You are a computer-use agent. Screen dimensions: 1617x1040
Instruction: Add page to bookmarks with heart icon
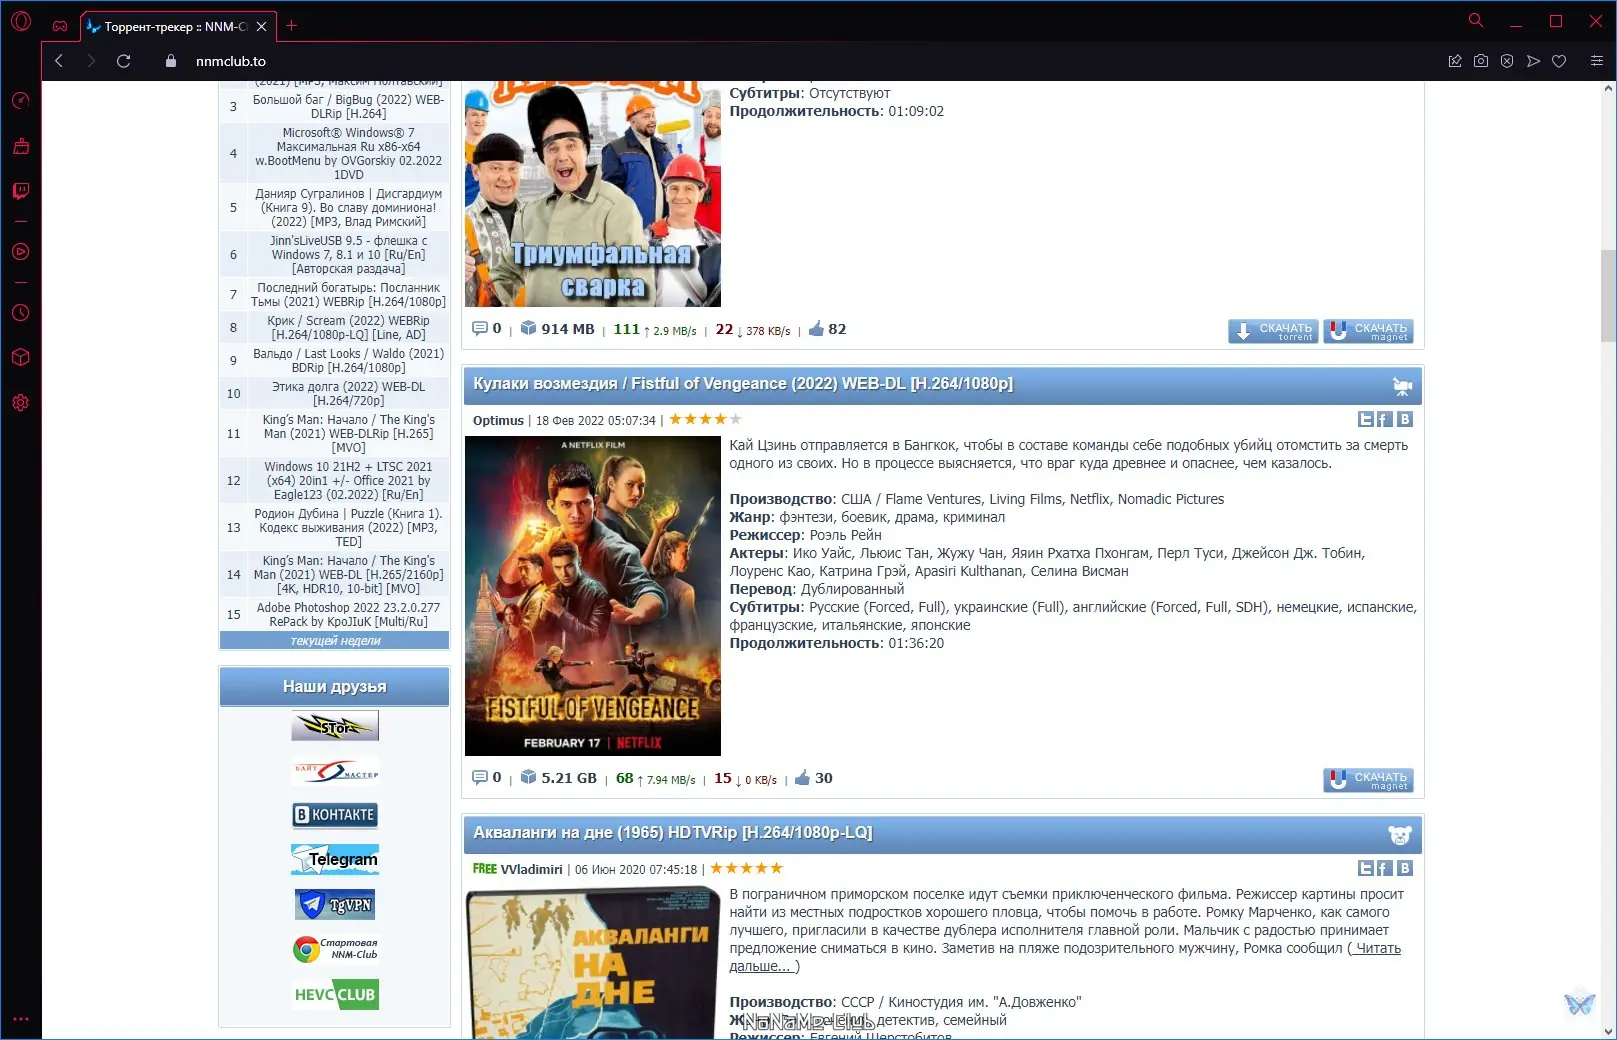click(x=1559, y=61)
